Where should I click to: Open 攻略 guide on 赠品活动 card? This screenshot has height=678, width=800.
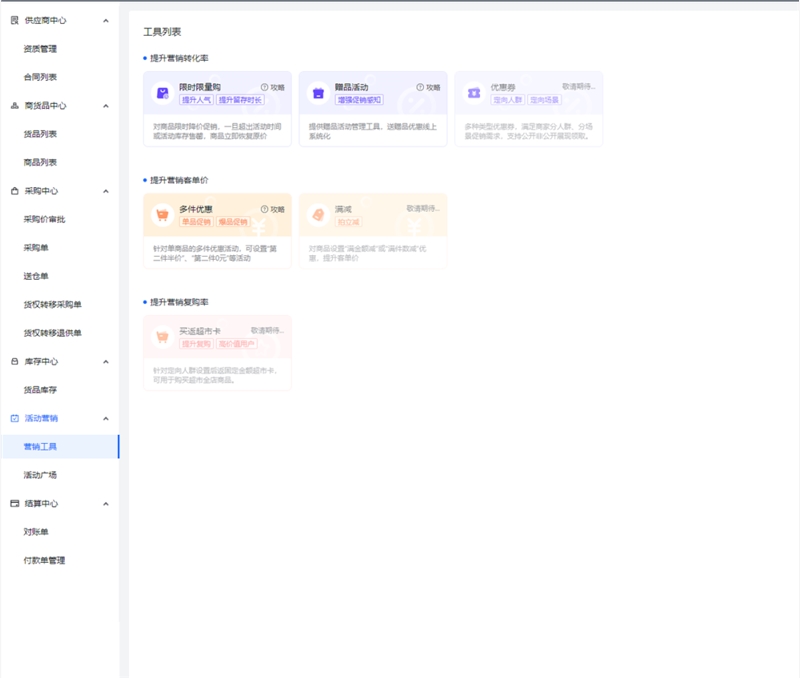click(x=429, y=87)
